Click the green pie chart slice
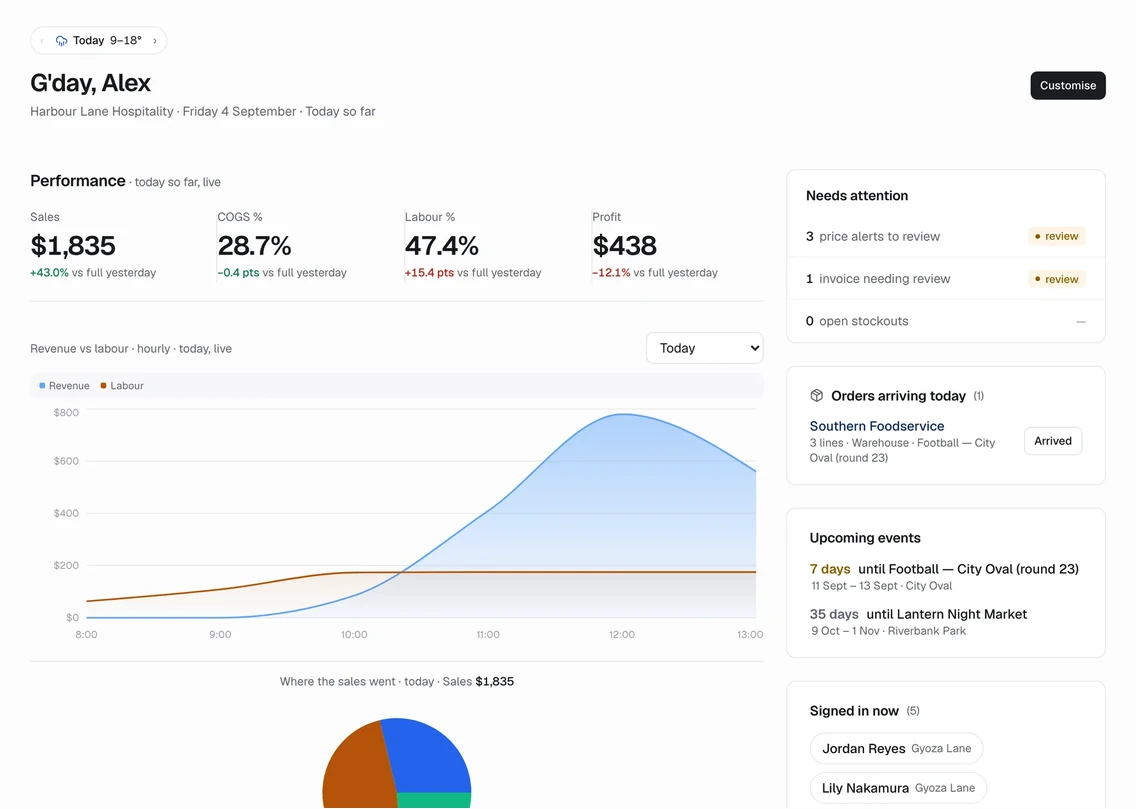Image resolution: width=1136 pixels, height=809 pixels. point(435,800)
